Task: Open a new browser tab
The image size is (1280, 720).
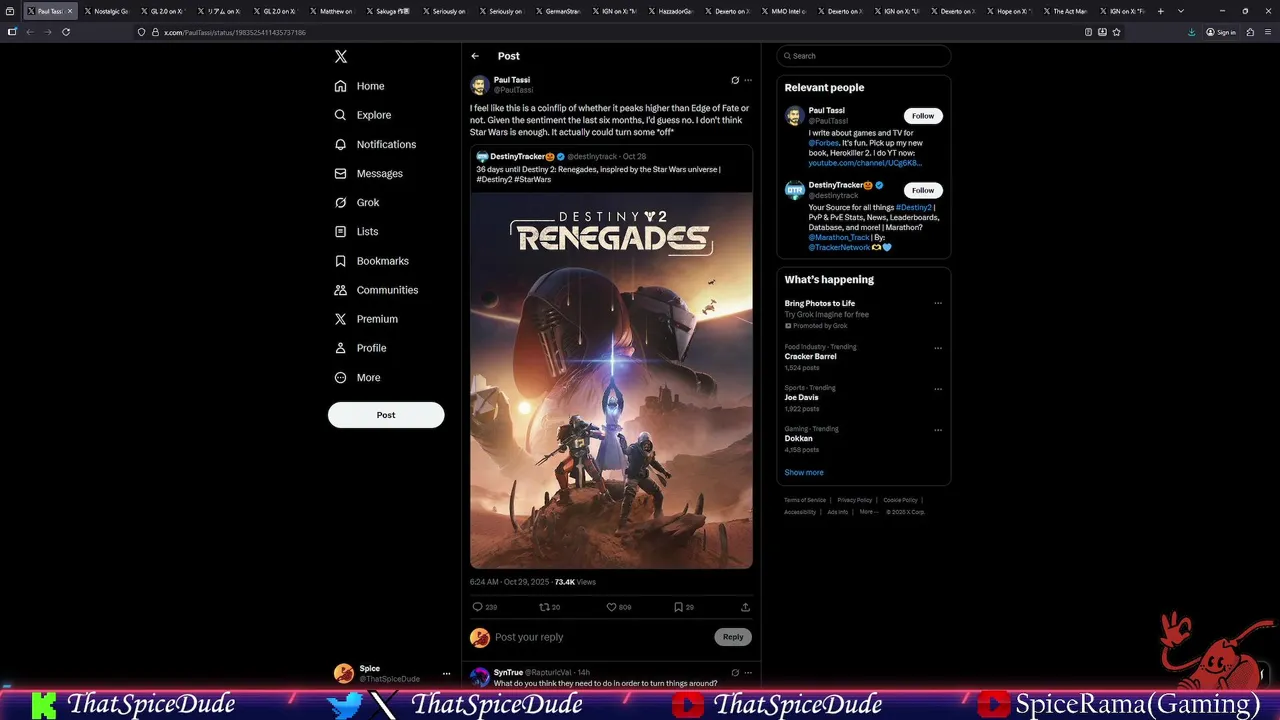Action: coord(1160,11)
